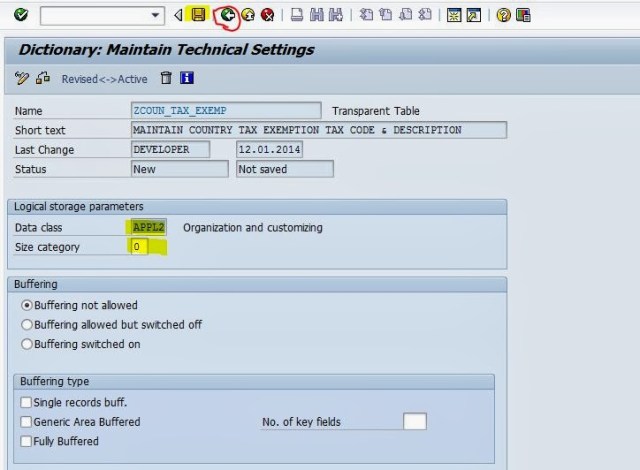Click the Revised<->Active button

click(103, 79)
